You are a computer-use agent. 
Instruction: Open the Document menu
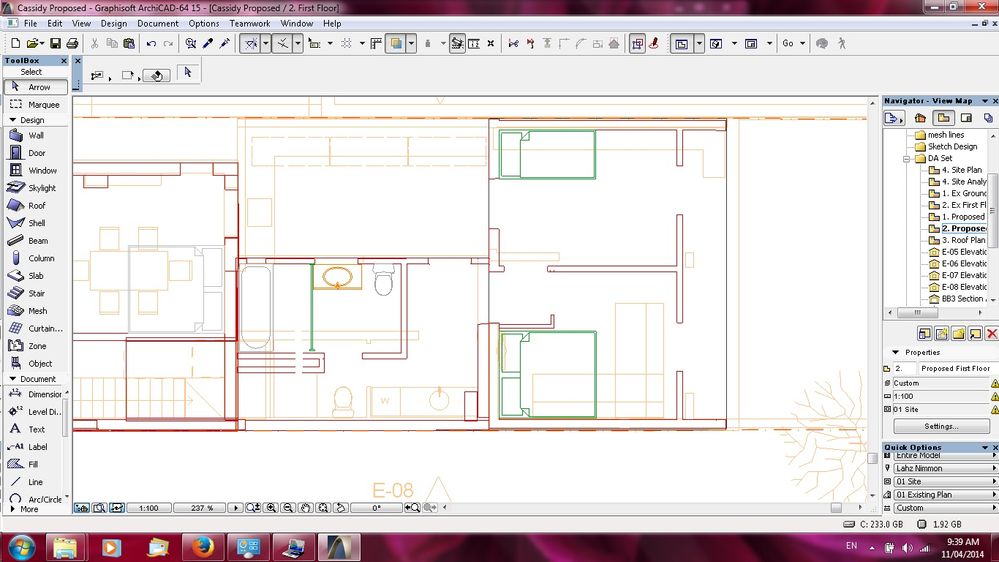[x=158, y=23]
